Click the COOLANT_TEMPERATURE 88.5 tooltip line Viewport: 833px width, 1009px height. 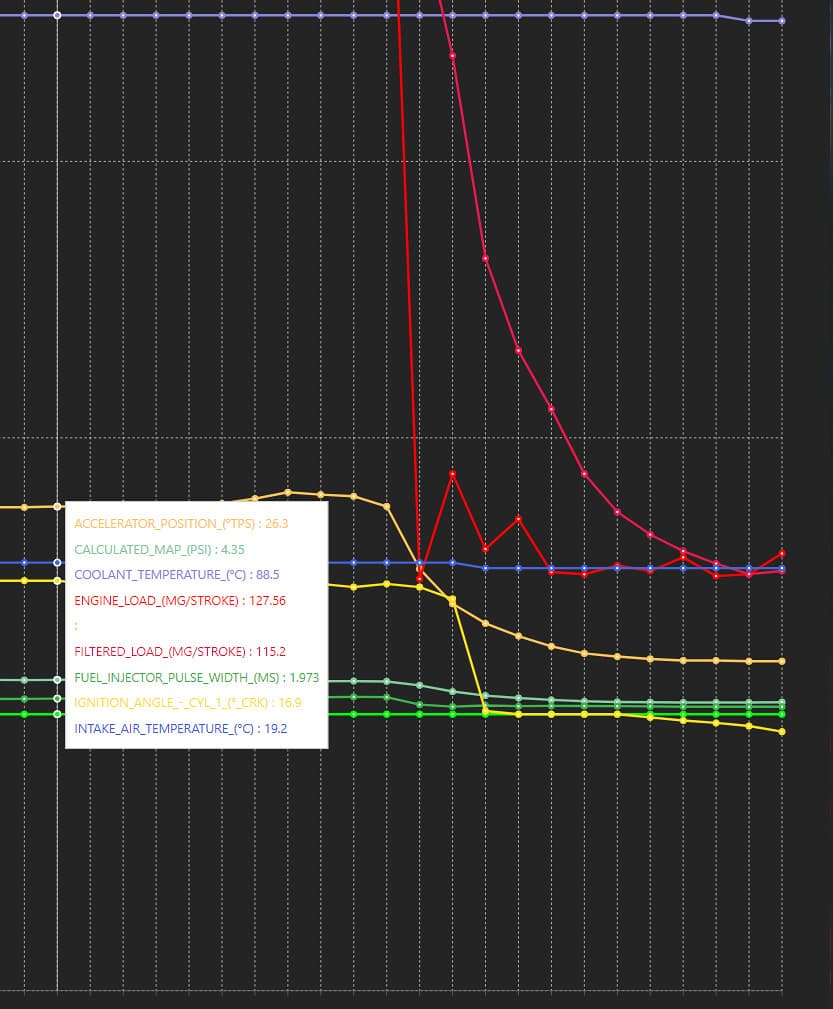click(176, 575)
